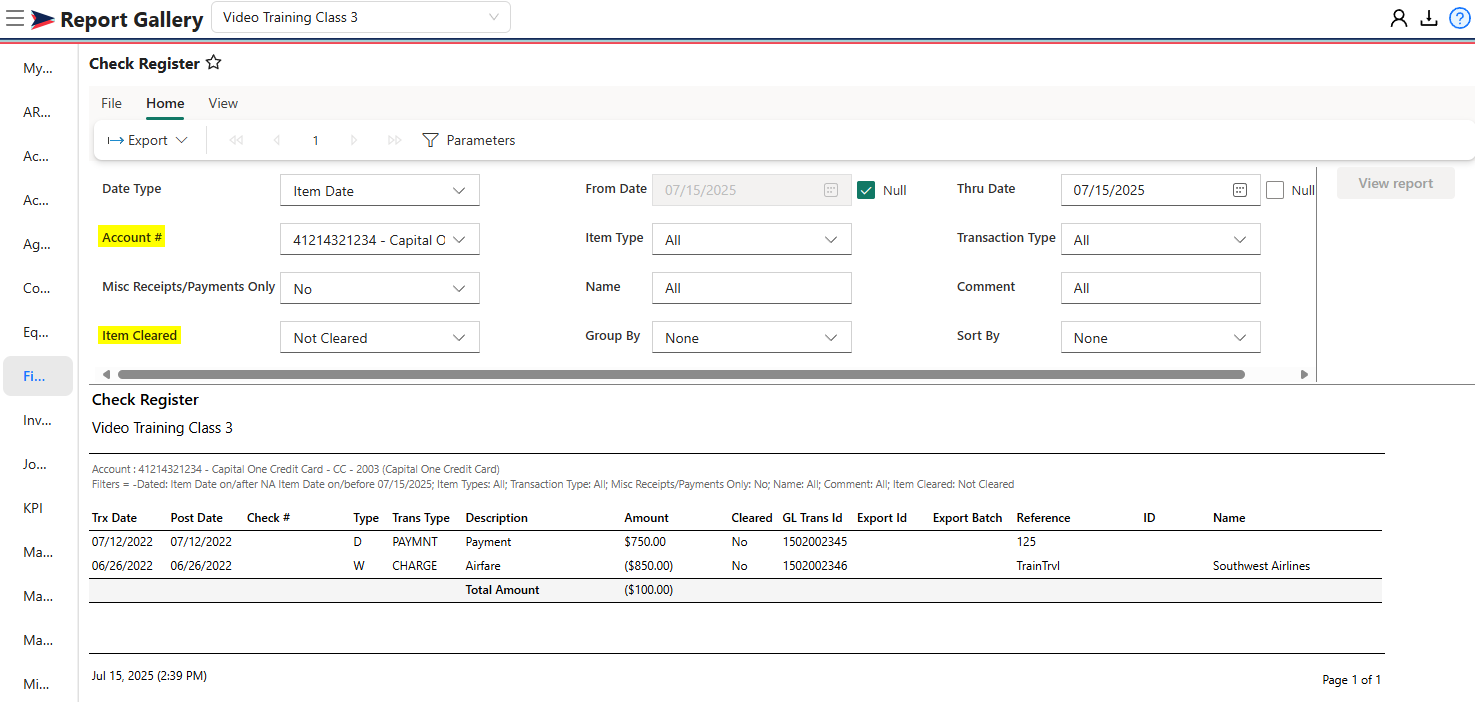Open the Thru Date calendar picker

click(x=1240, y=190)
